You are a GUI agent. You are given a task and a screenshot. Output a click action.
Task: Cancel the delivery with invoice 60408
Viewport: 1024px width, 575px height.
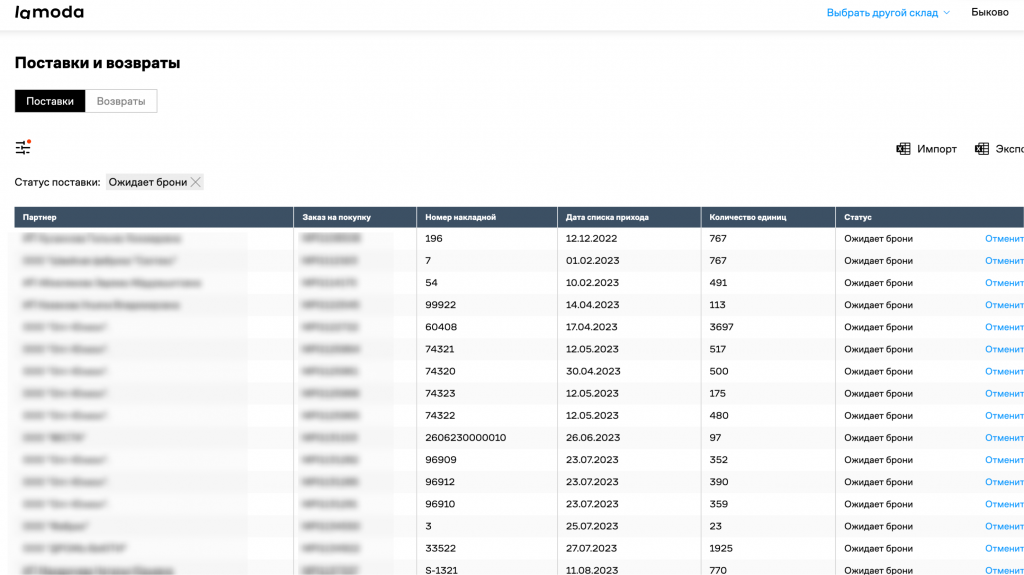click(1004, 327)
